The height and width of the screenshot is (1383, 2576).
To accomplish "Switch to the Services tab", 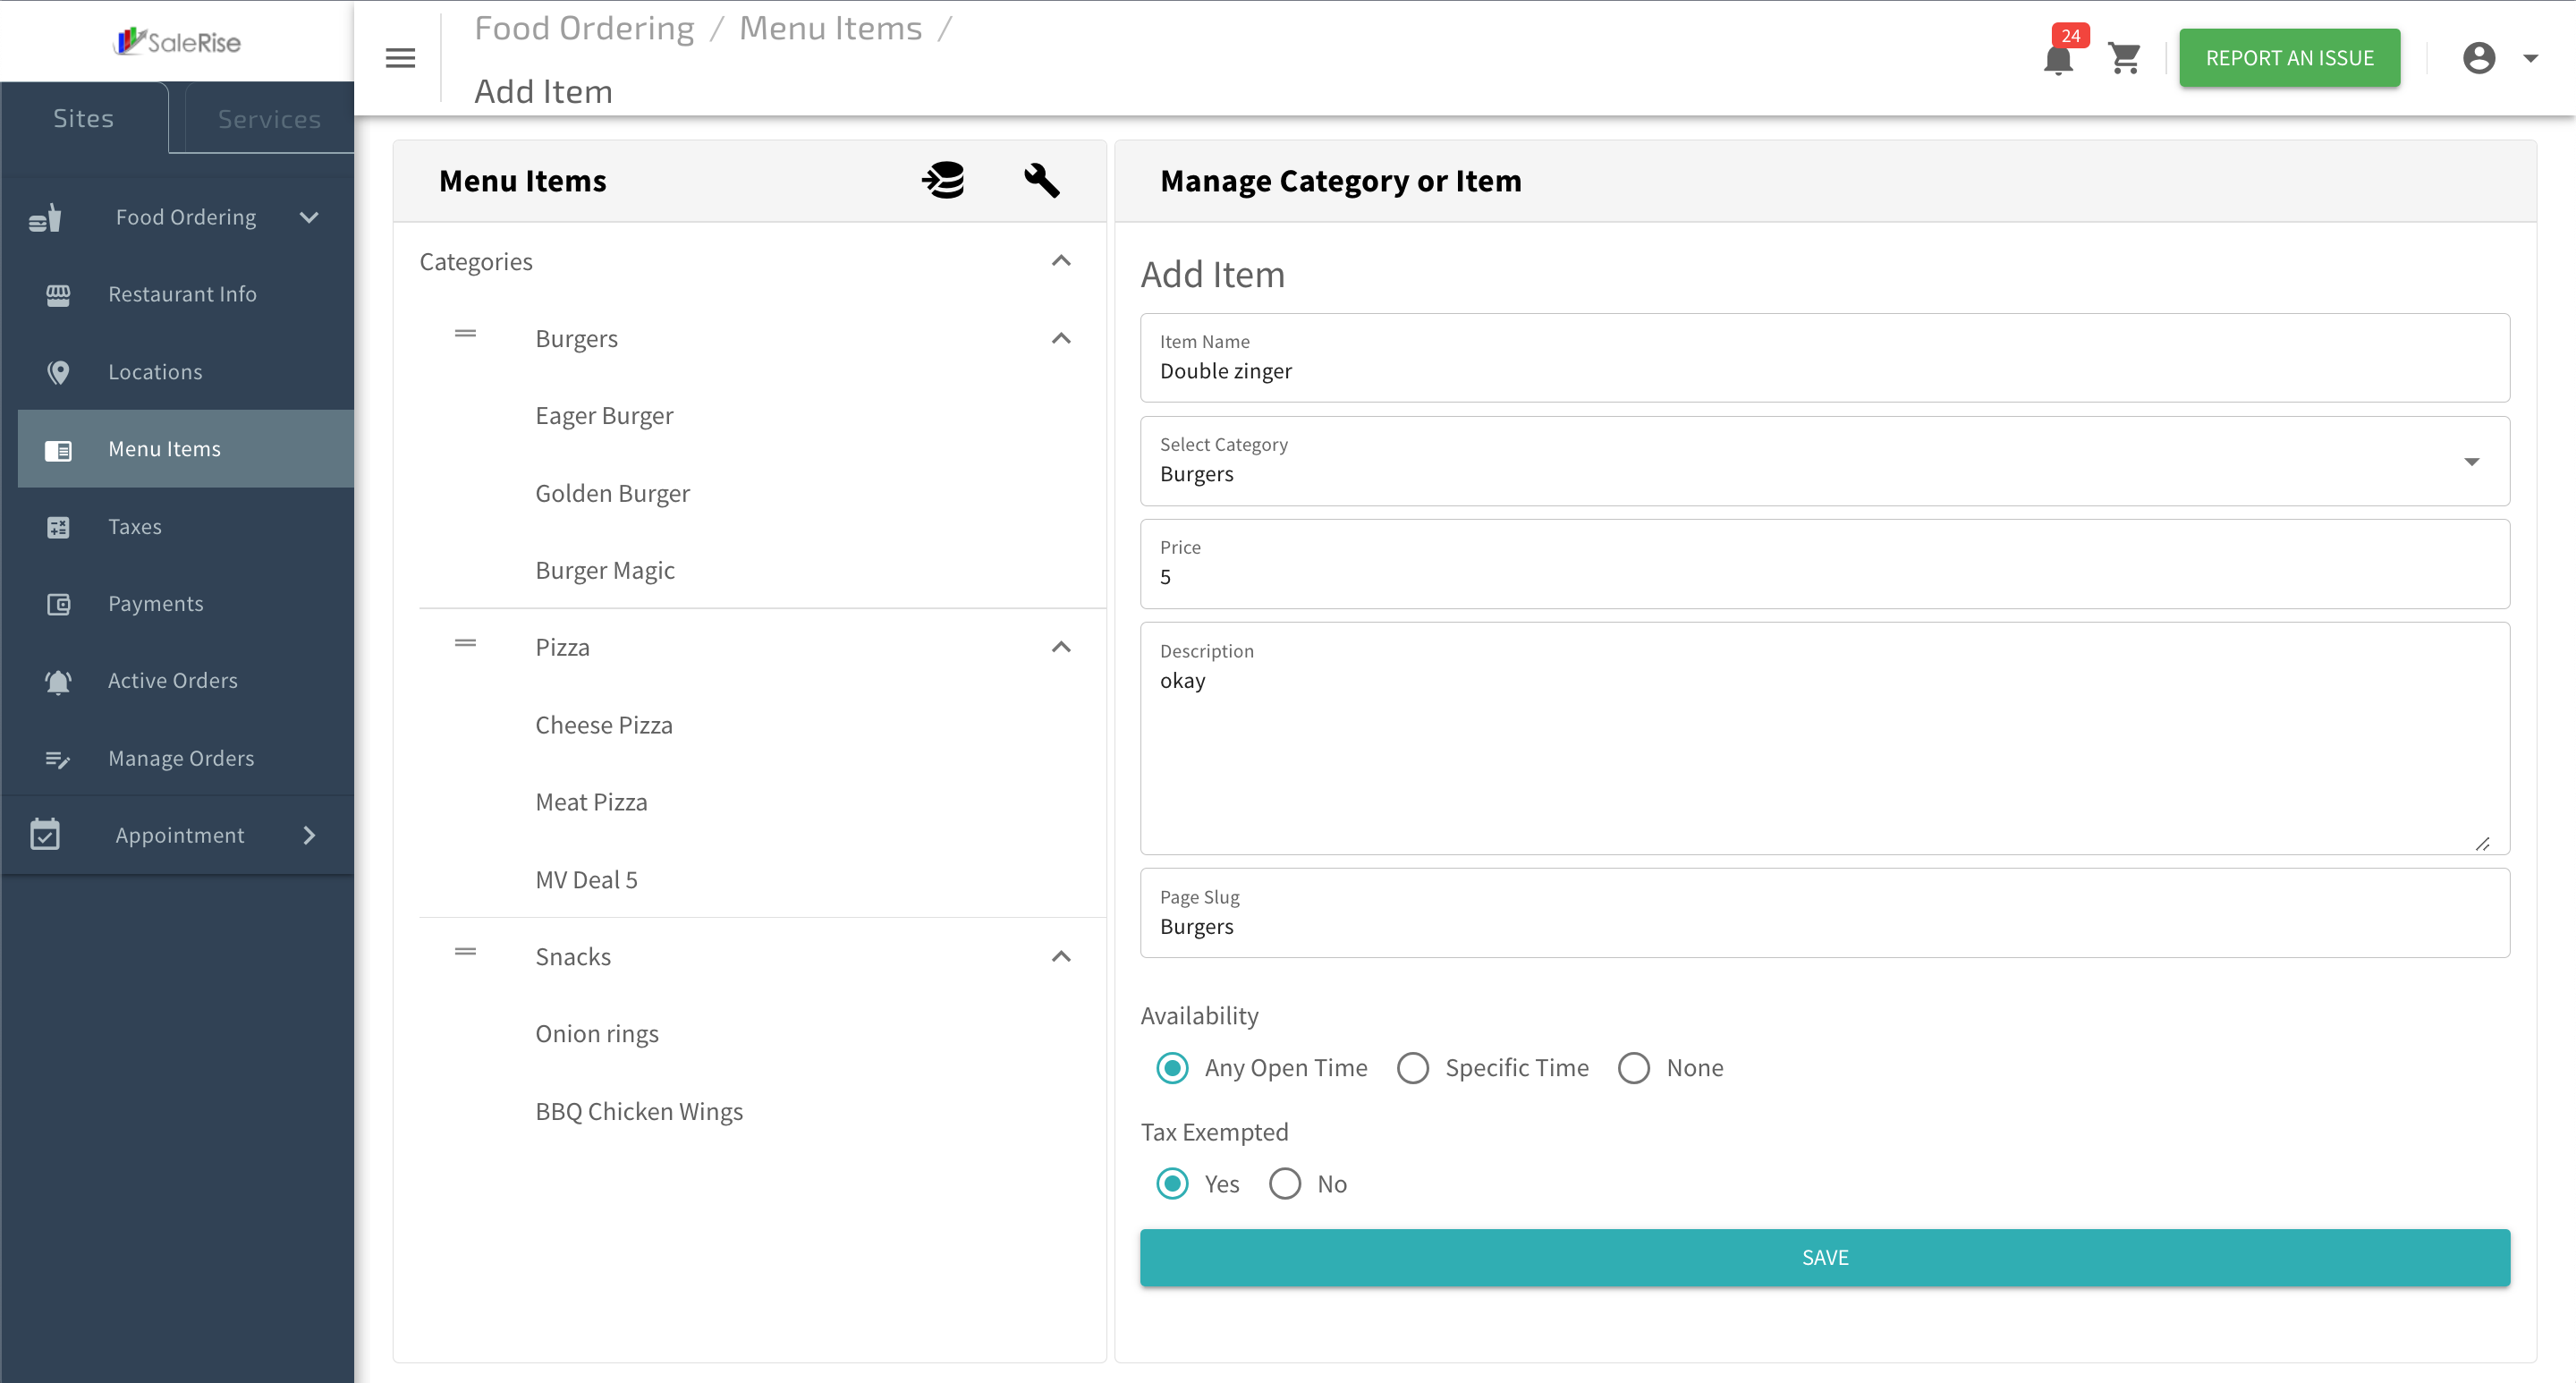I will pyautogui.click(x=269, y=119).
